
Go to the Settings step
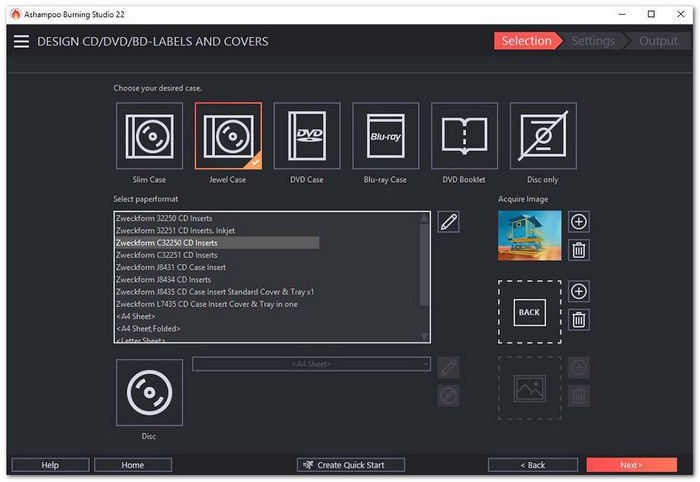(593, 41)
